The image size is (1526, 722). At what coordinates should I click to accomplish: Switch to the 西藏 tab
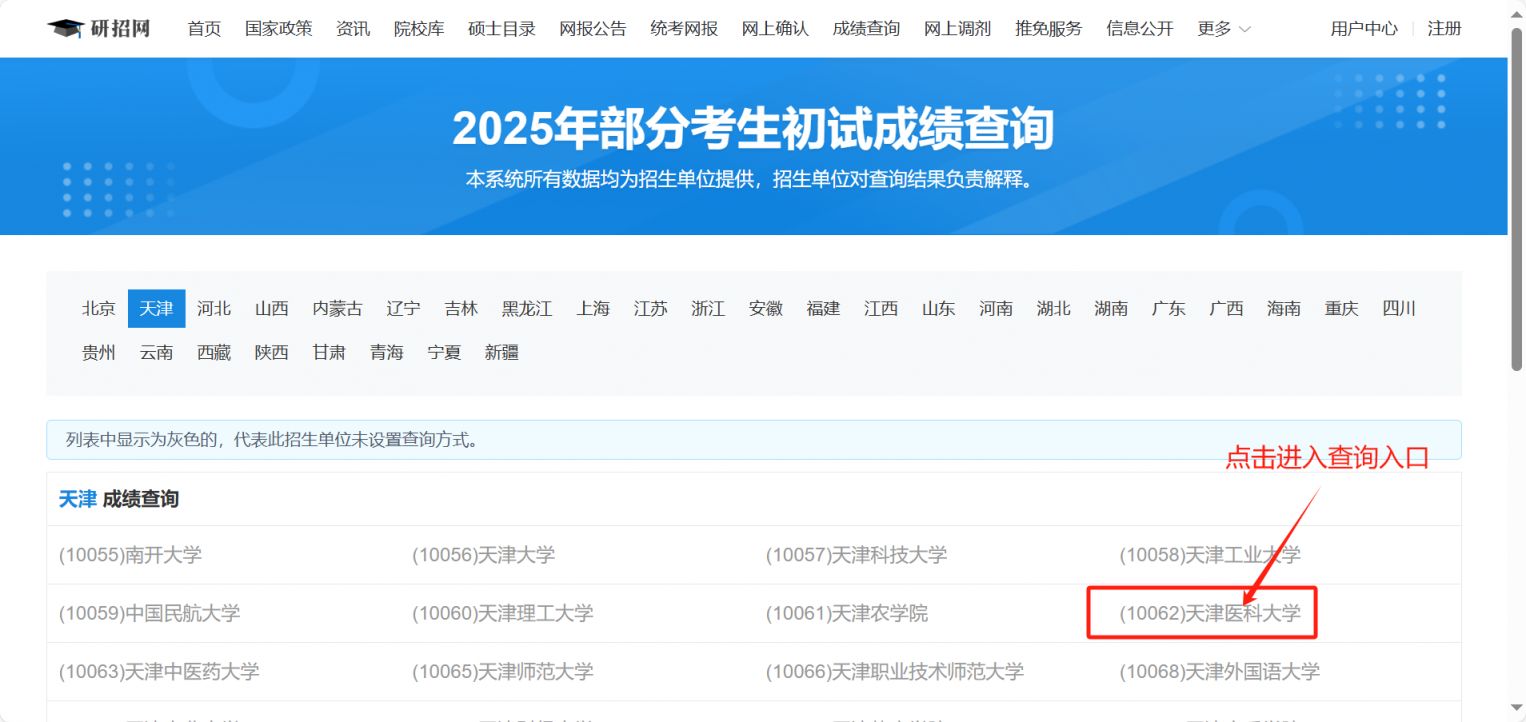pos(214,353)
